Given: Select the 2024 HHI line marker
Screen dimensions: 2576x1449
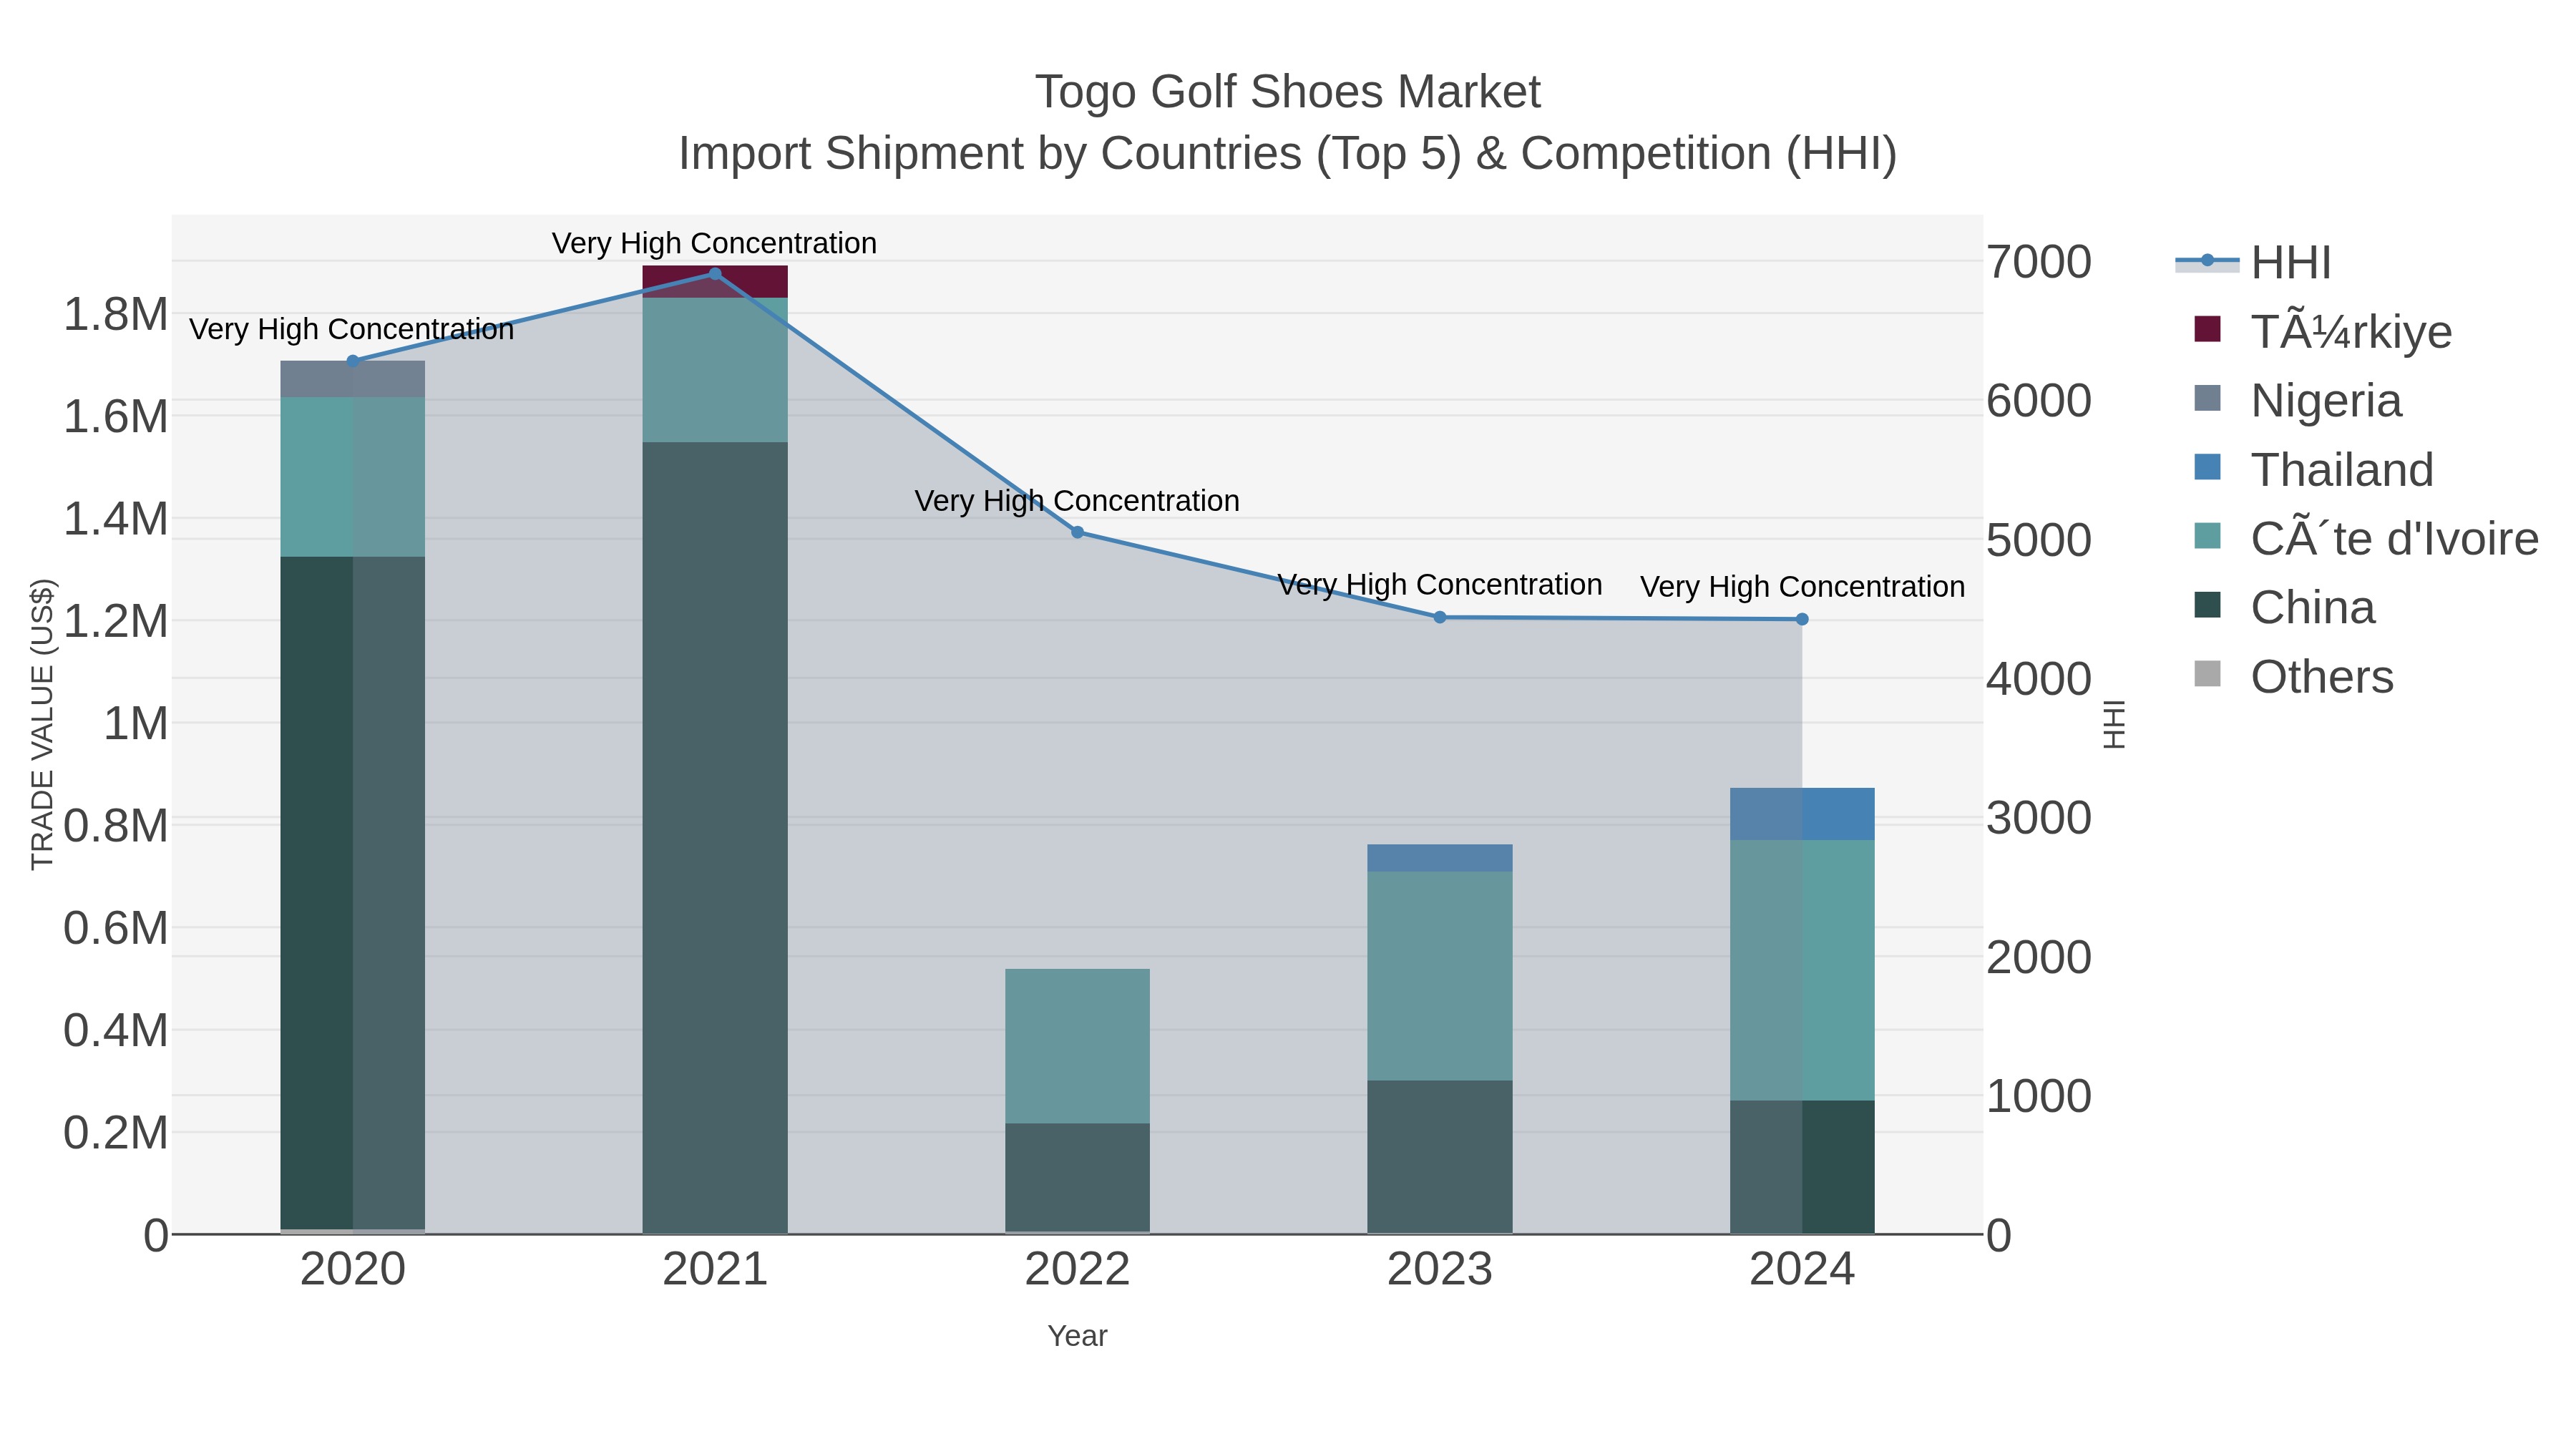Looking at the screenshot, I should pyautogui.click(x=1802, y=619).
